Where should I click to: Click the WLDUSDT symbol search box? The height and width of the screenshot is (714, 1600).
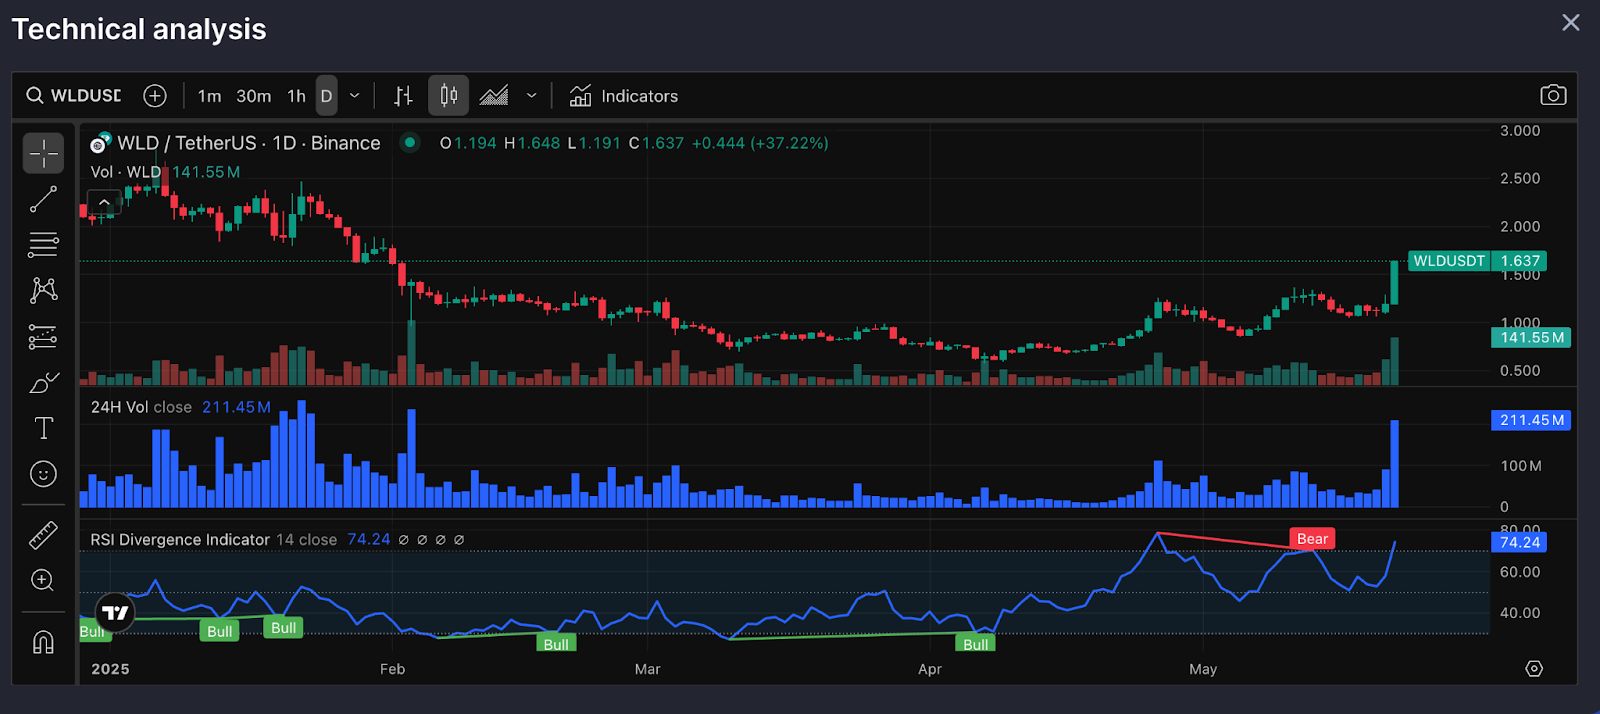point(74,96)
